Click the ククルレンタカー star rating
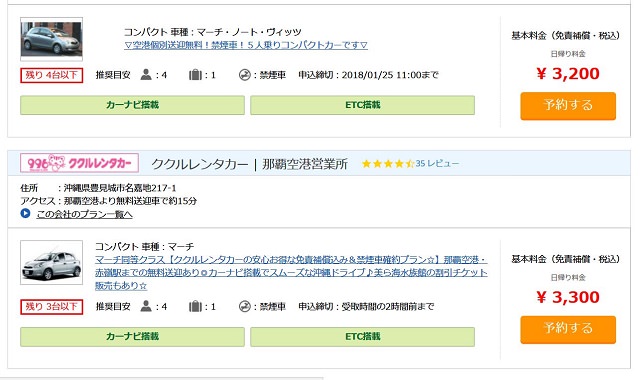This screenshot has height=380, width=640. [388, 164]
